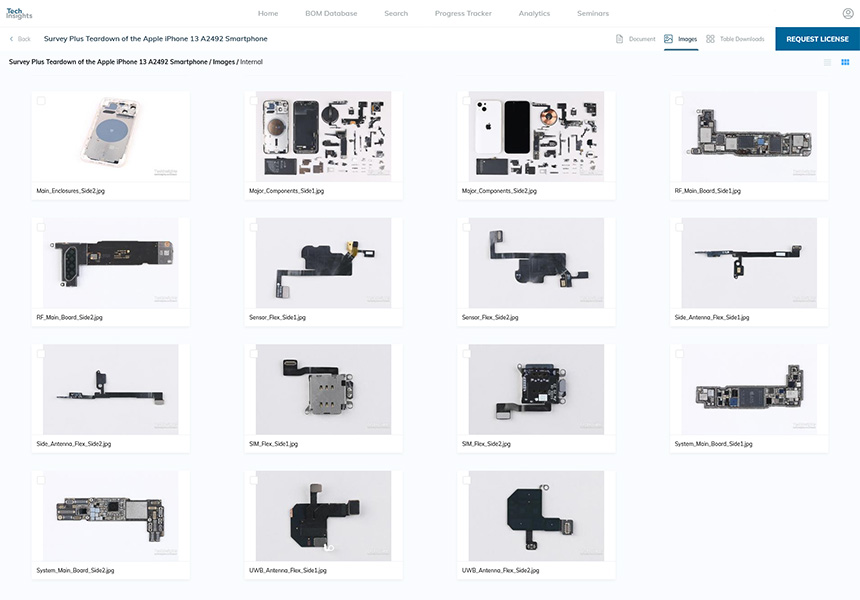Viewport: 860px width, 600px height.
Task: Click the back chevron arrow icon
Action: coord(12,39)
